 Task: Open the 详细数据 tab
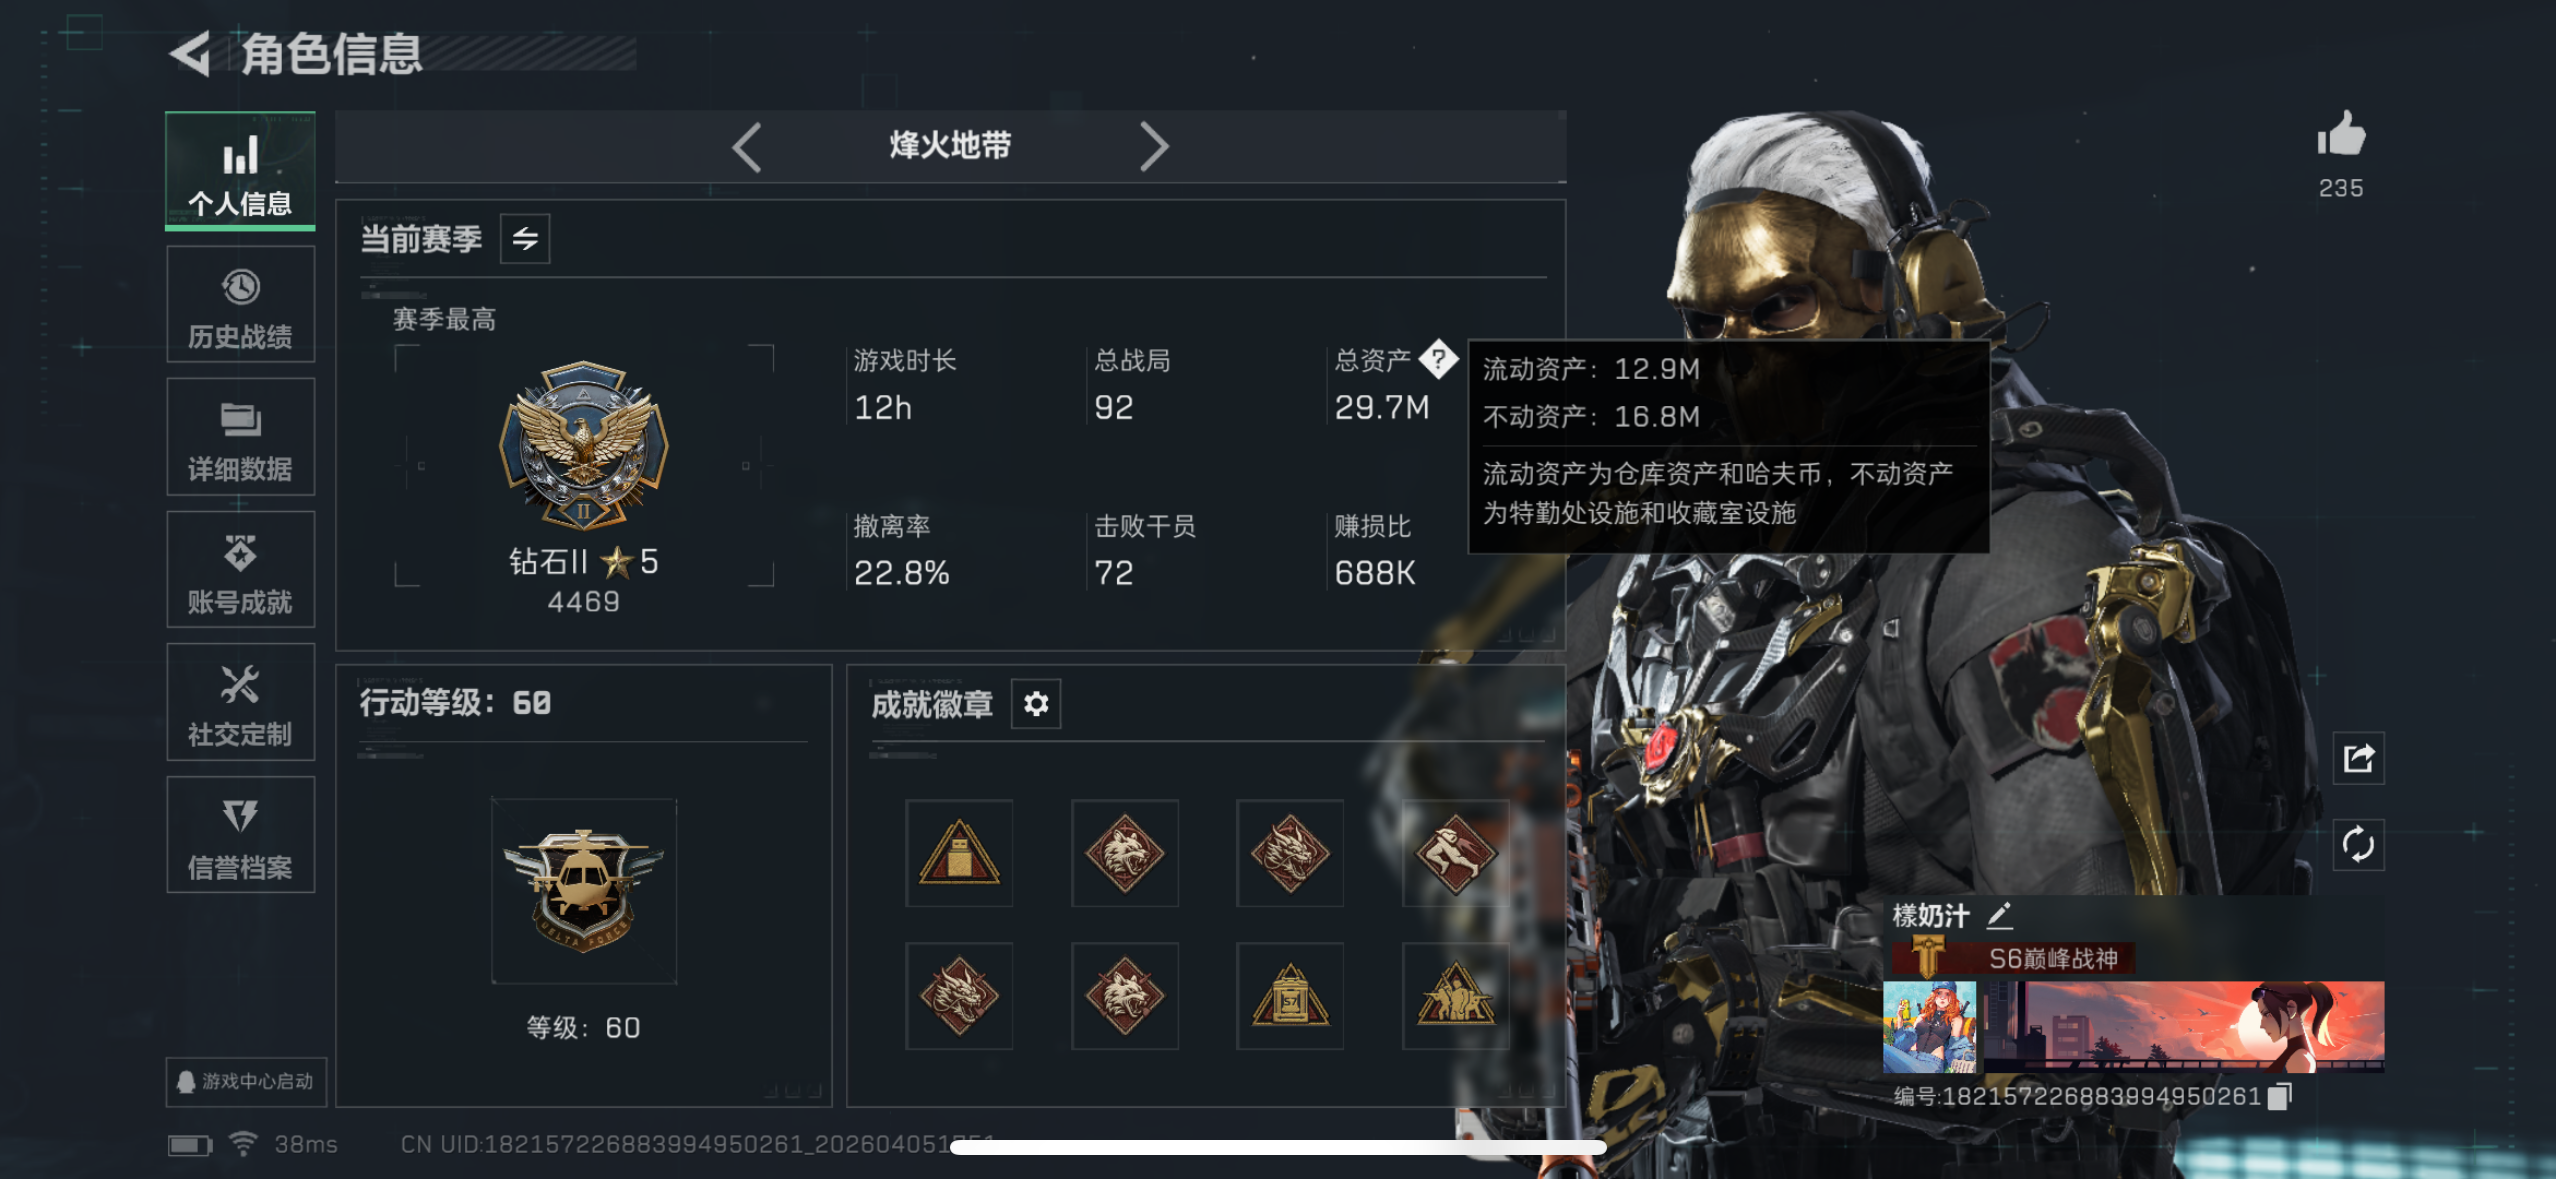[241, 437]
